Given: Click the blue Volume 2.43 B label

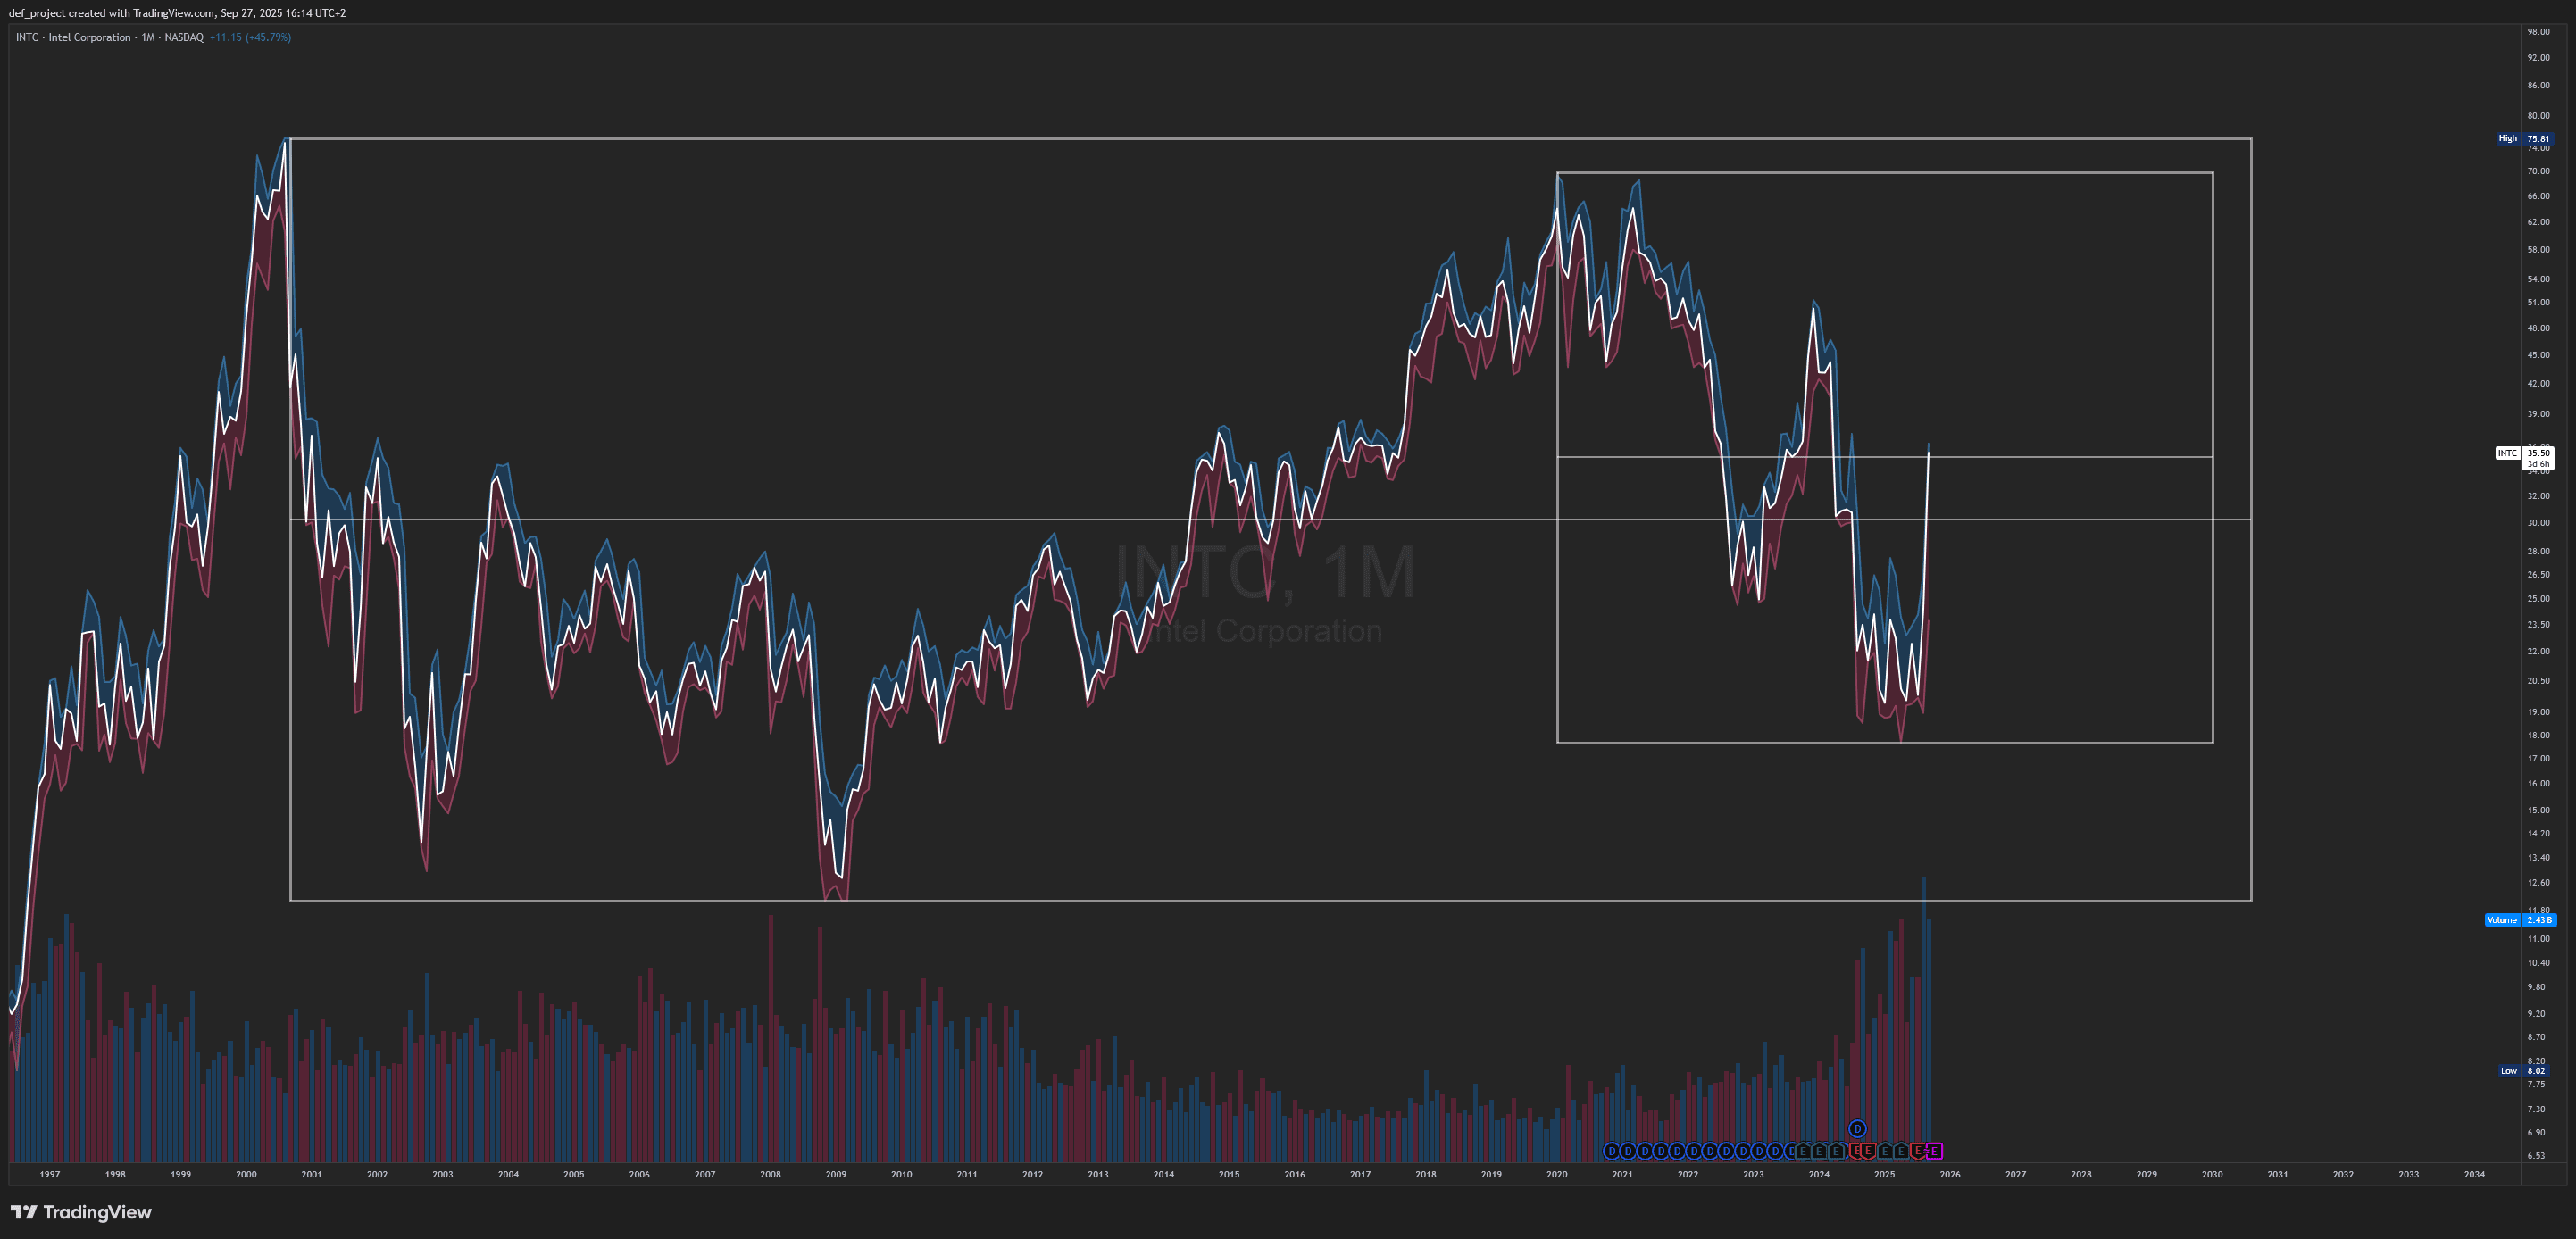Looking at the screenshot, I should point(2519,920).
